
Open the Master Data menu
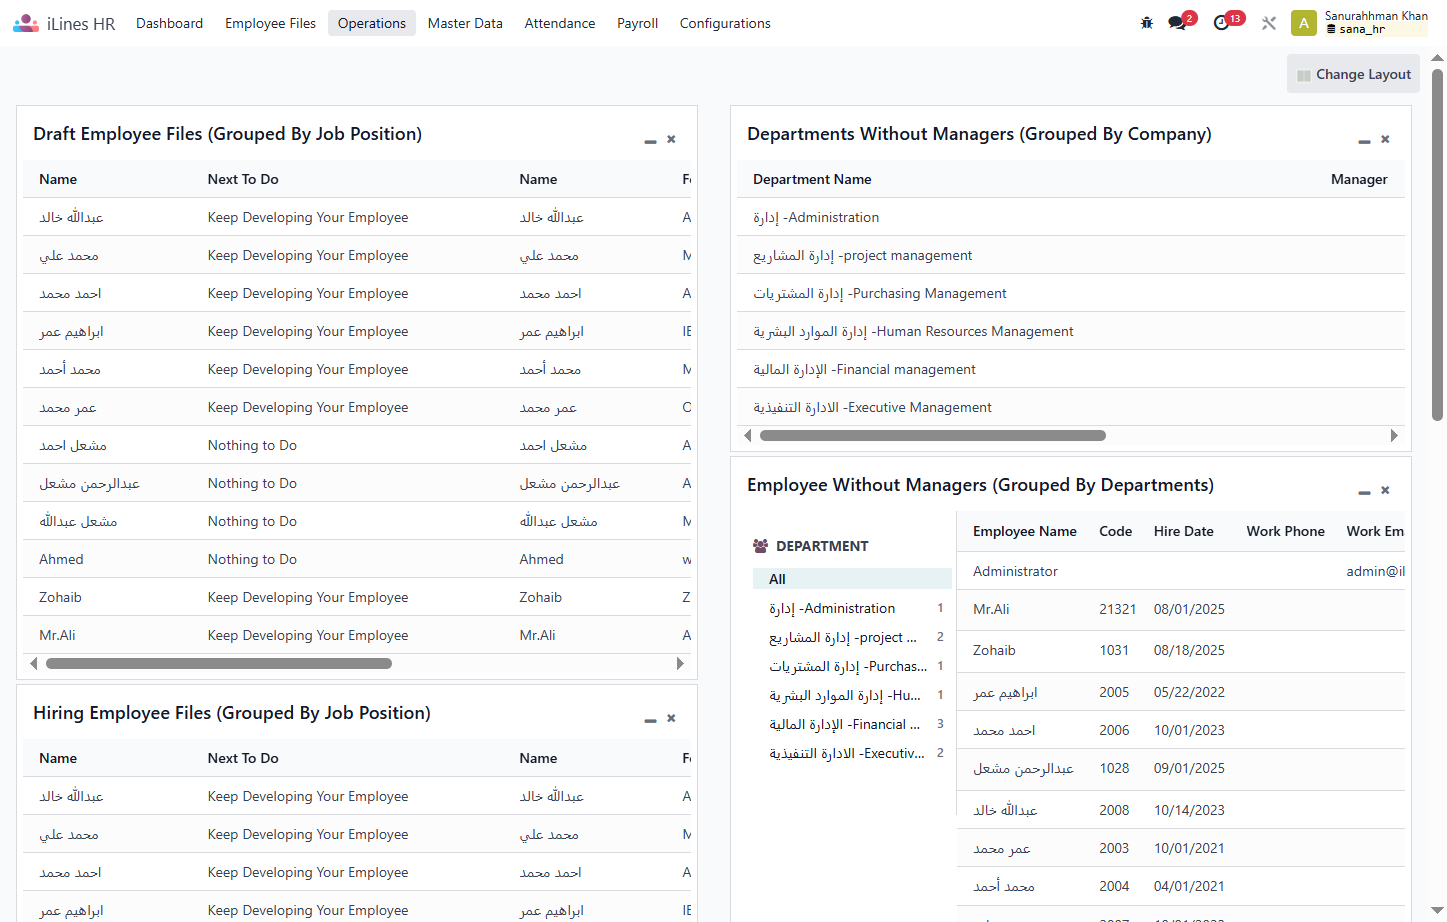point(465,23)
